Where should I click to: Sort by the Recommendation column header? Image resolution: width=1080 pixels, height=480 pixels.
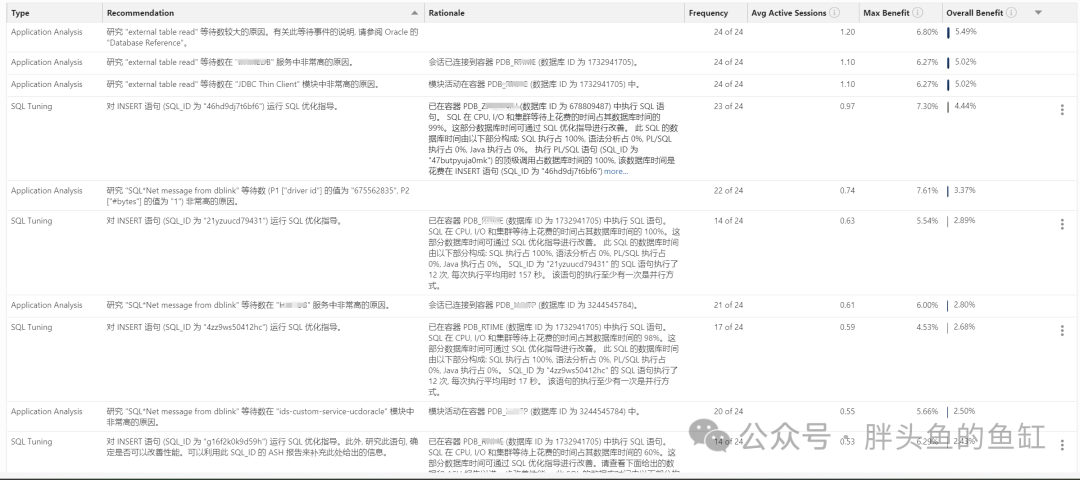[x=141, y=13]
